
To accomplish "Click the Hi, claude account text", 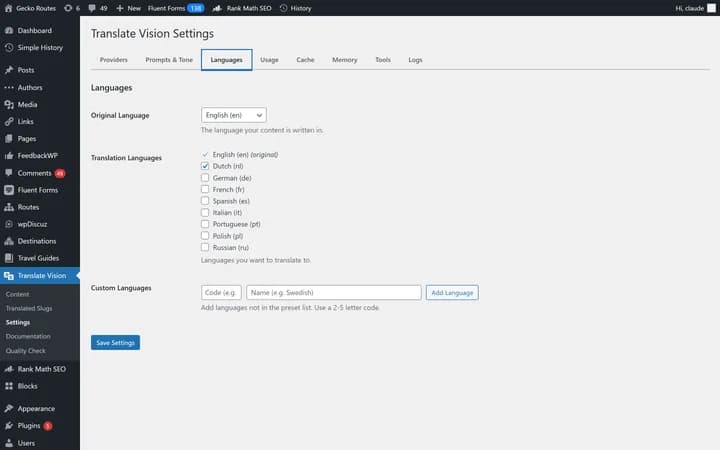I will click(x=689, y=8).
